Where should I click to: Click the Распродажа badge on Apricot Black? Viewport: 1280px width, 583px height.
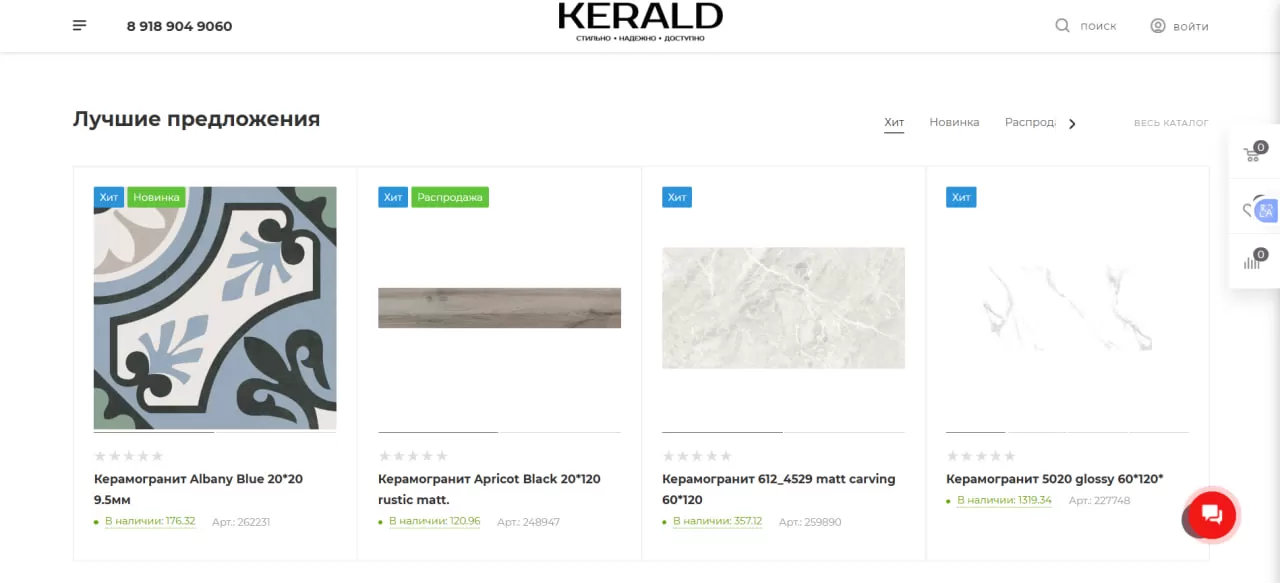tap(450, 197)
